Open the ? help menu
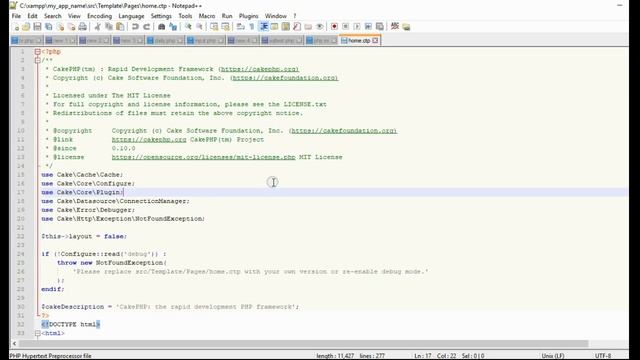The image size is (640, 360). click(x=295, y=16)
